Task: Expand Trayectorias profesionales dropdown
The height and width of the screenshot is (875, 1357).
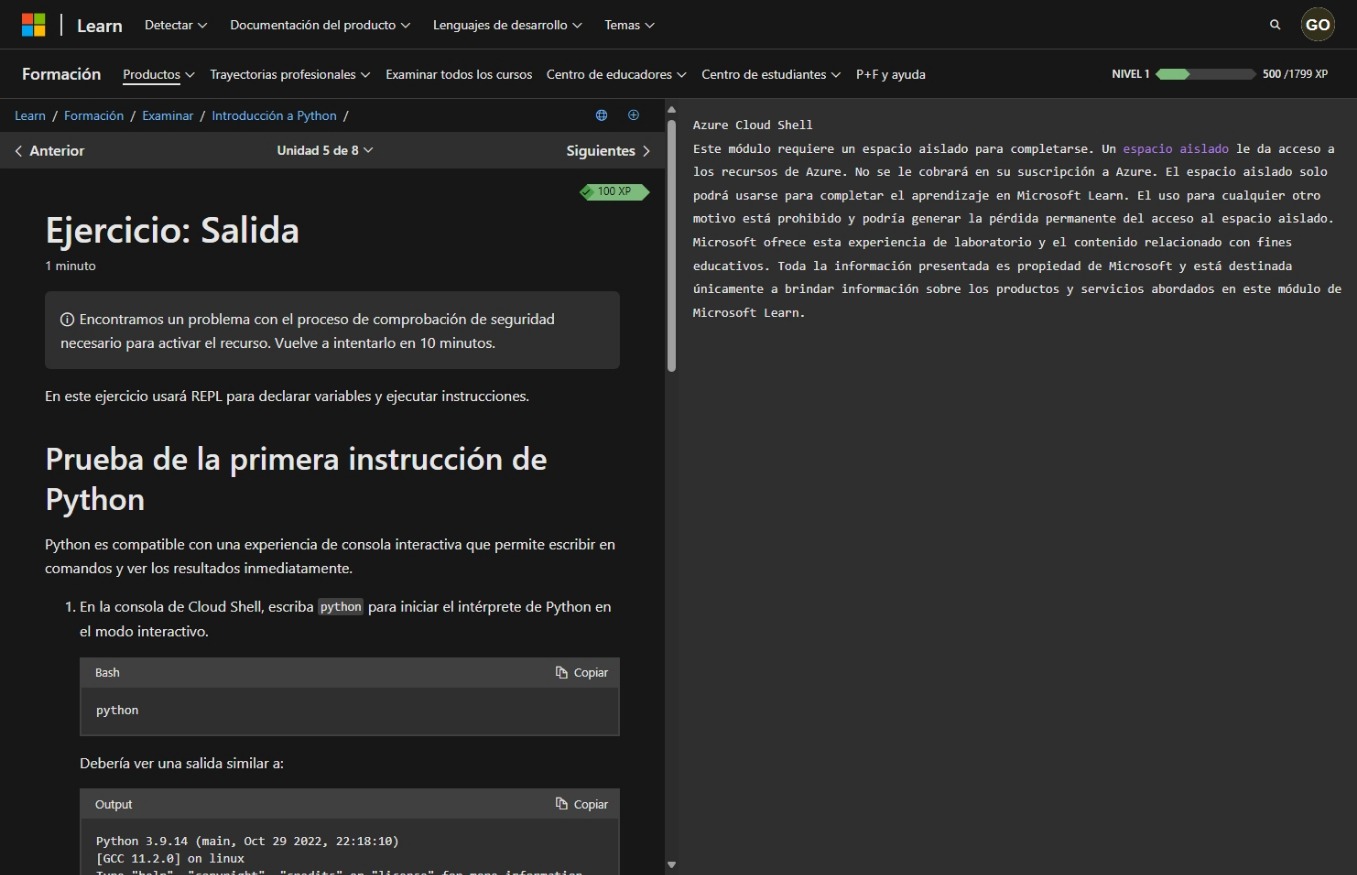Action: (290, 75)
